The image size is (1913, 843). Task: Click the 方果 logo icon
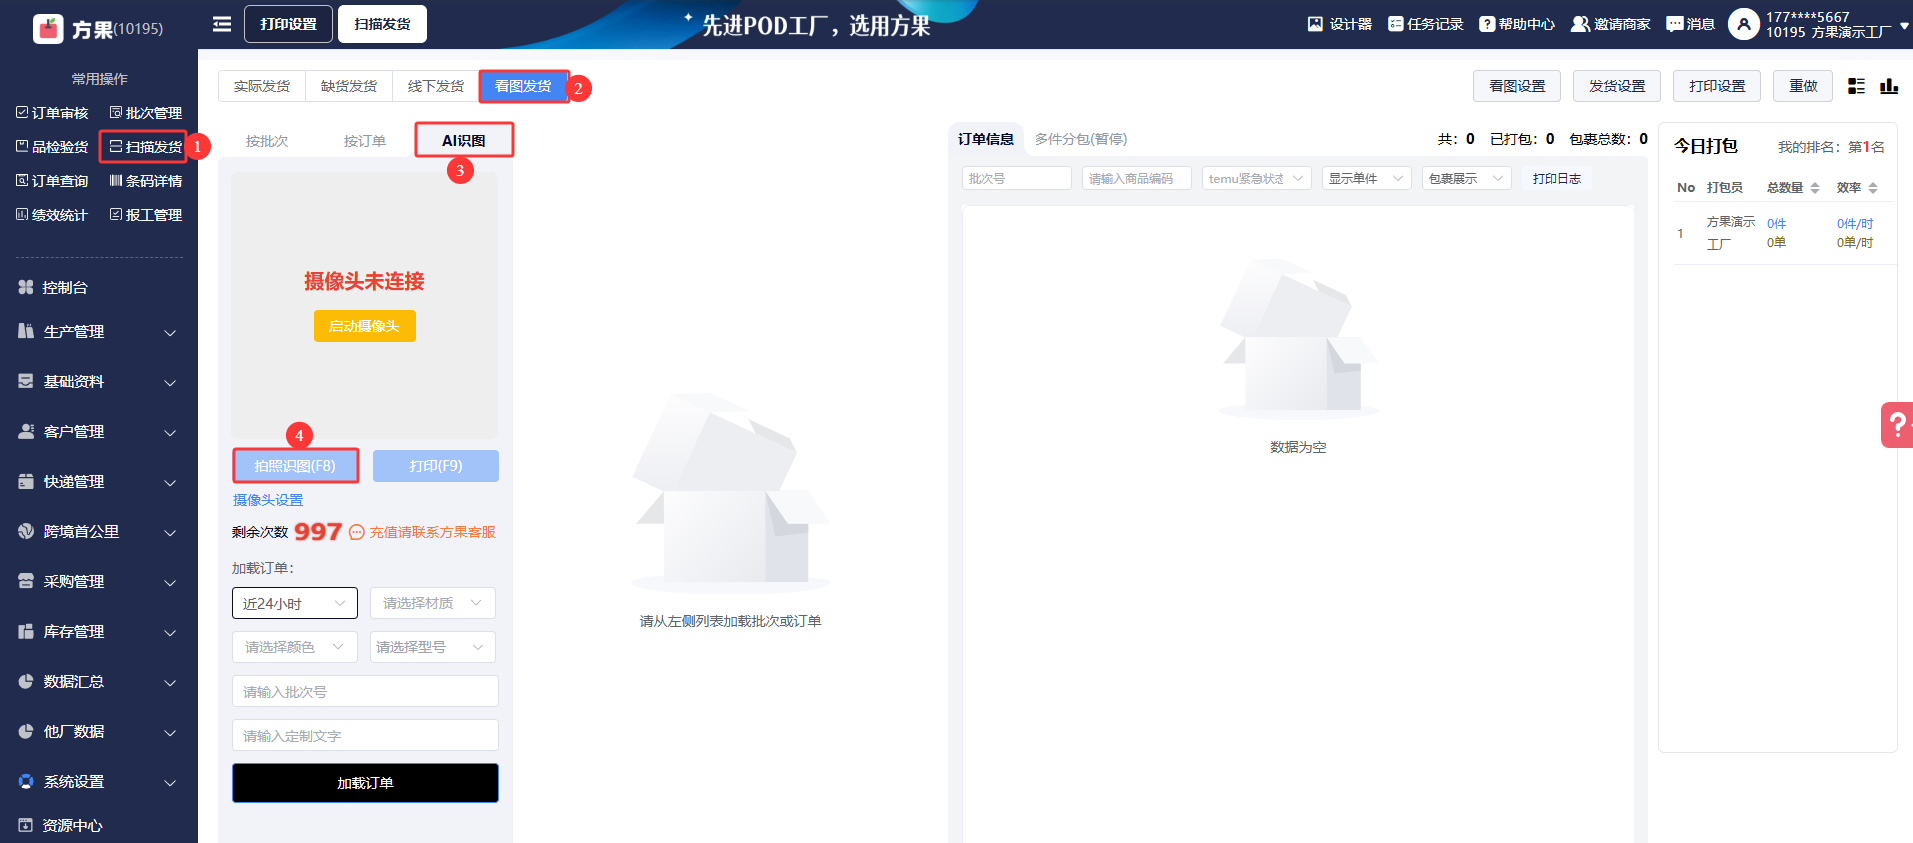(48, 29)
